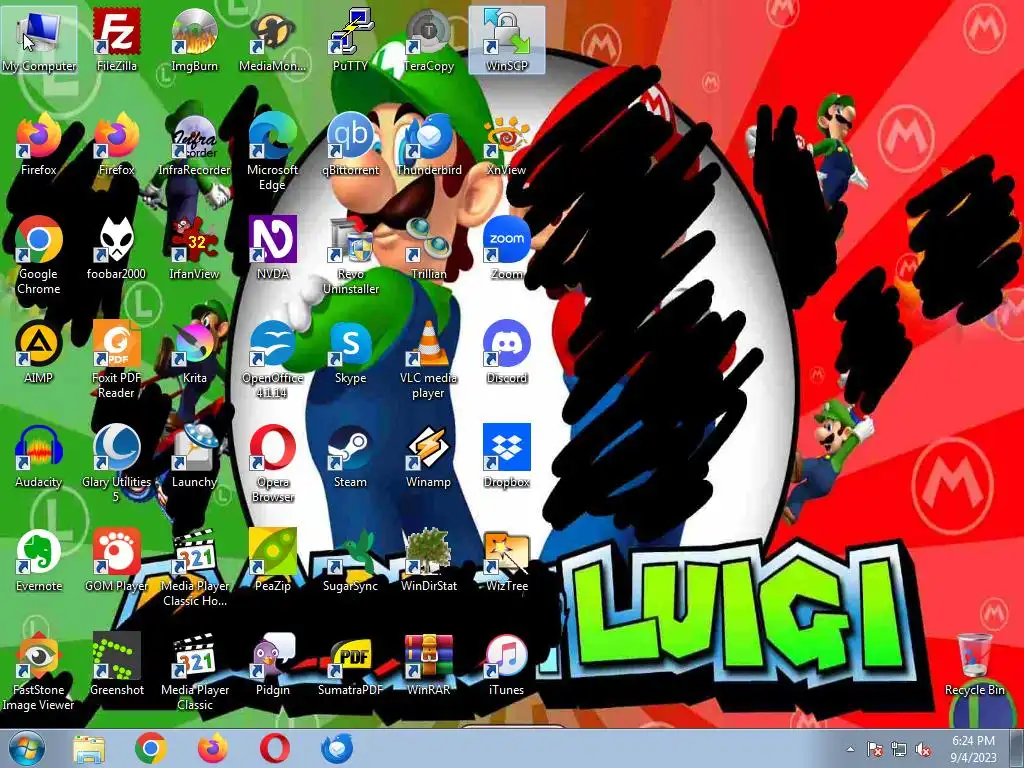Click the Glary Utilities 5 icon

click(x=116, y=464)
